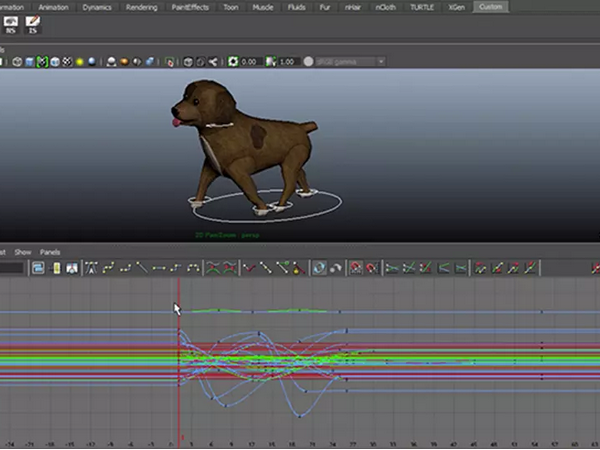Toggle Time snap magnet on
The width and height of the screenshot is (600, 450).
point(355,268)
